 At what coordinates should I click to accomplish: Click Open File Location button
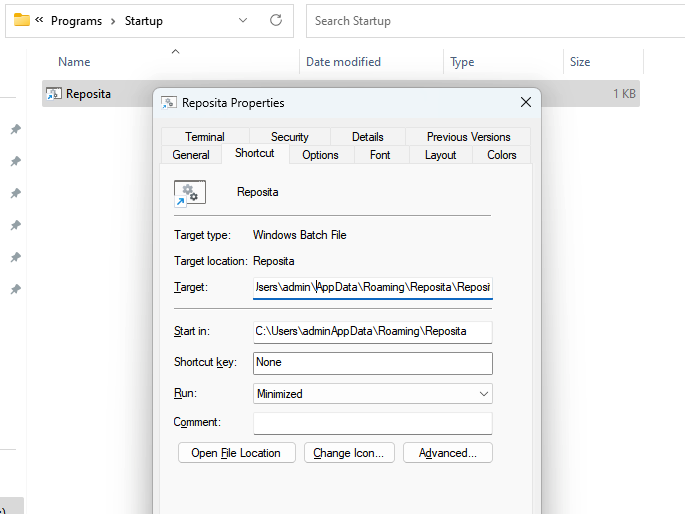236,453
